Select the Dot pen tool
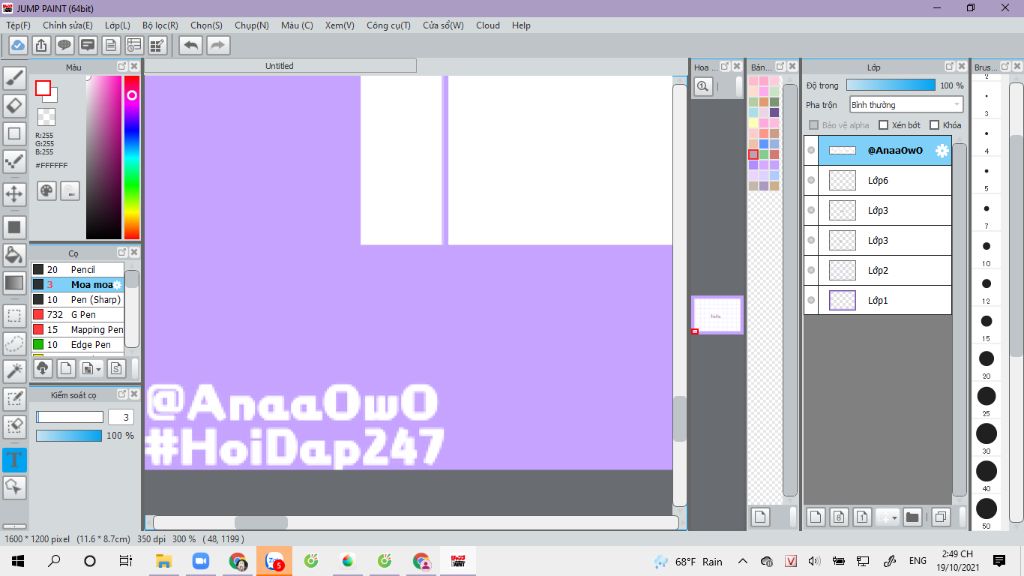Screen dimensions: 1024x576 click(x=14, y=161)
